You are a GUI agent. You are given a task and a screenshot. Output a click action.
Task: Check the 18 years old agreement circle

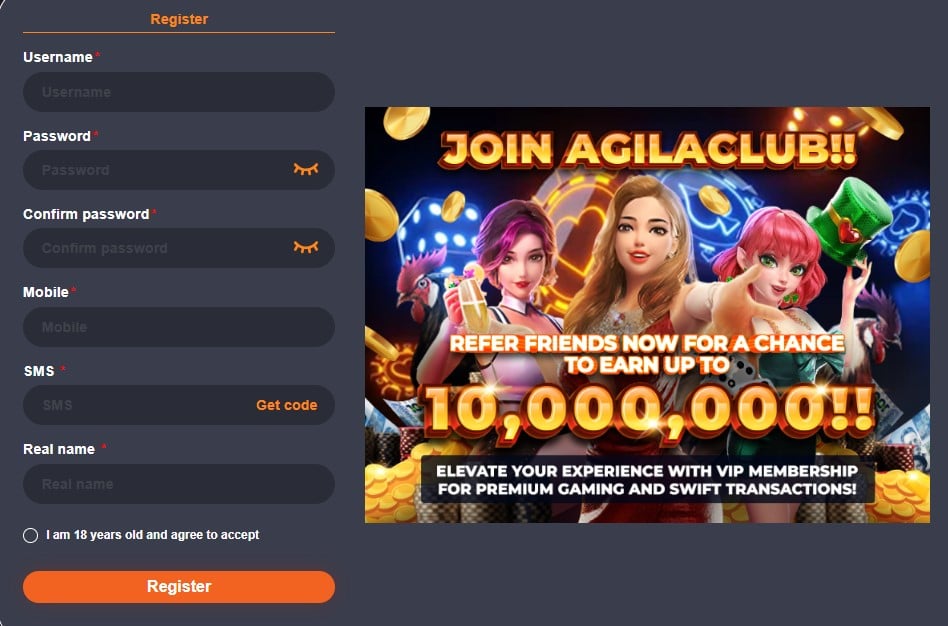click(x=30, y=536)
